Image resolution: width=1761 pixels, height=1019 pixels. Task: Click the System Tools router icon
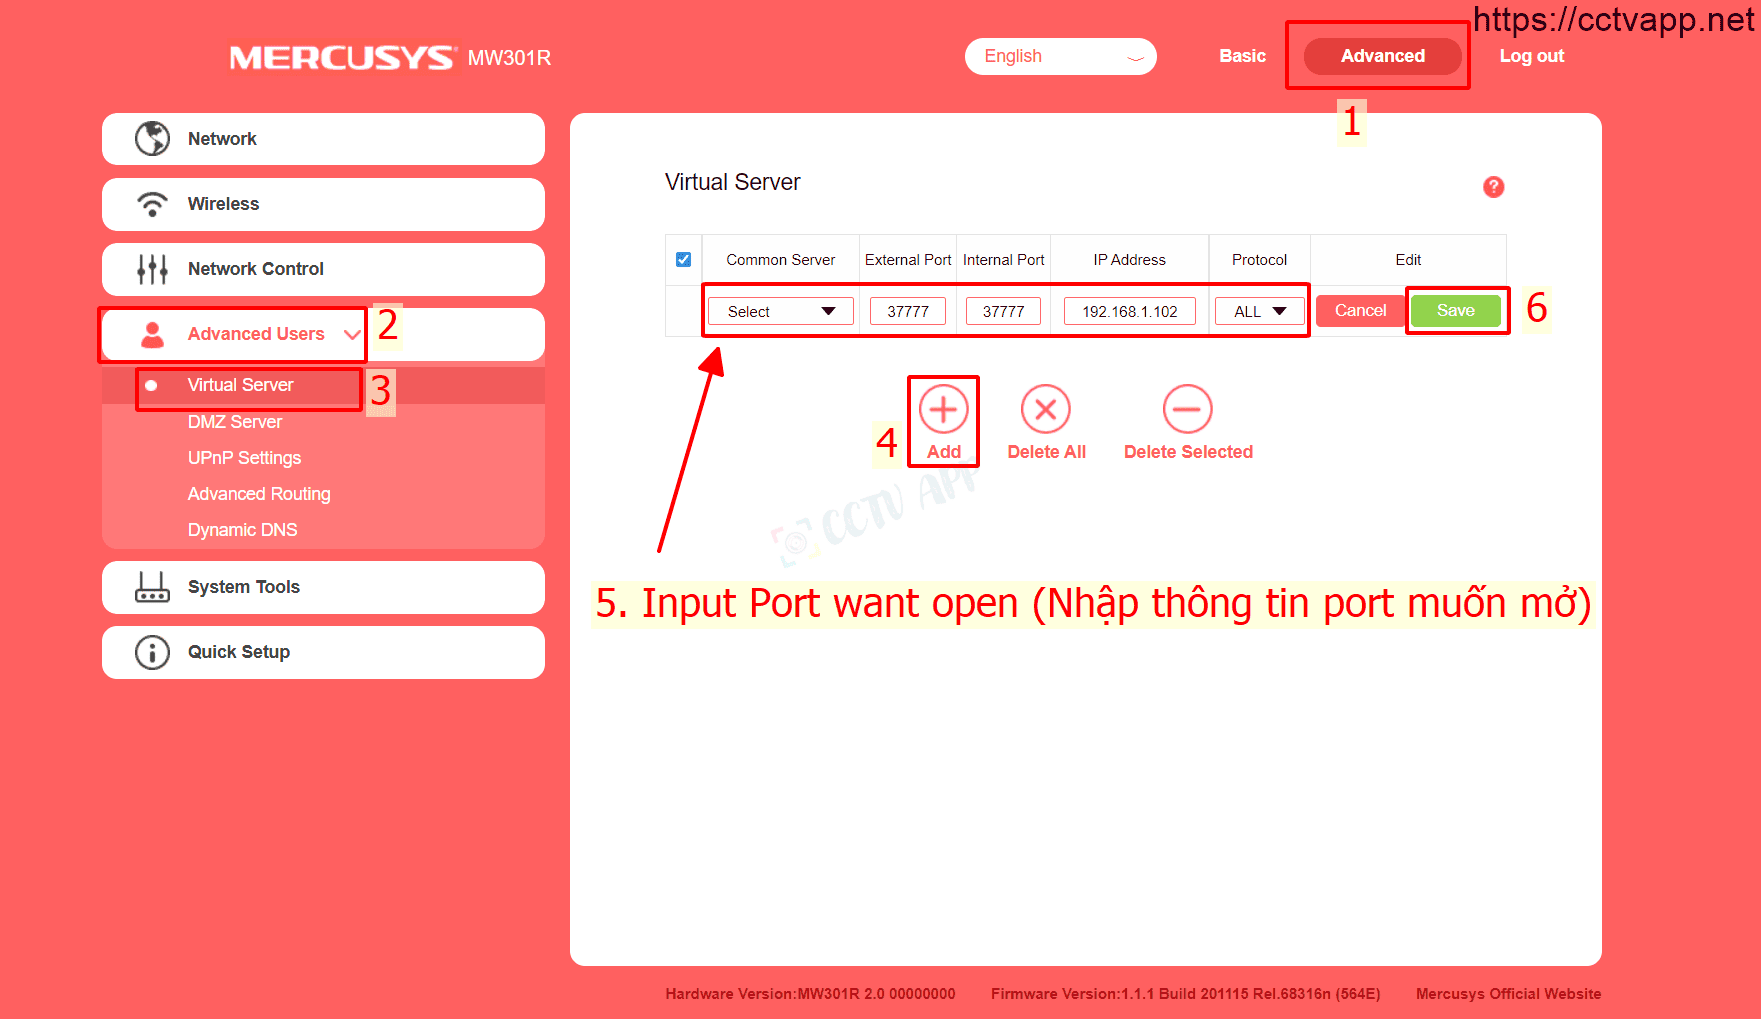click(152, 587)
